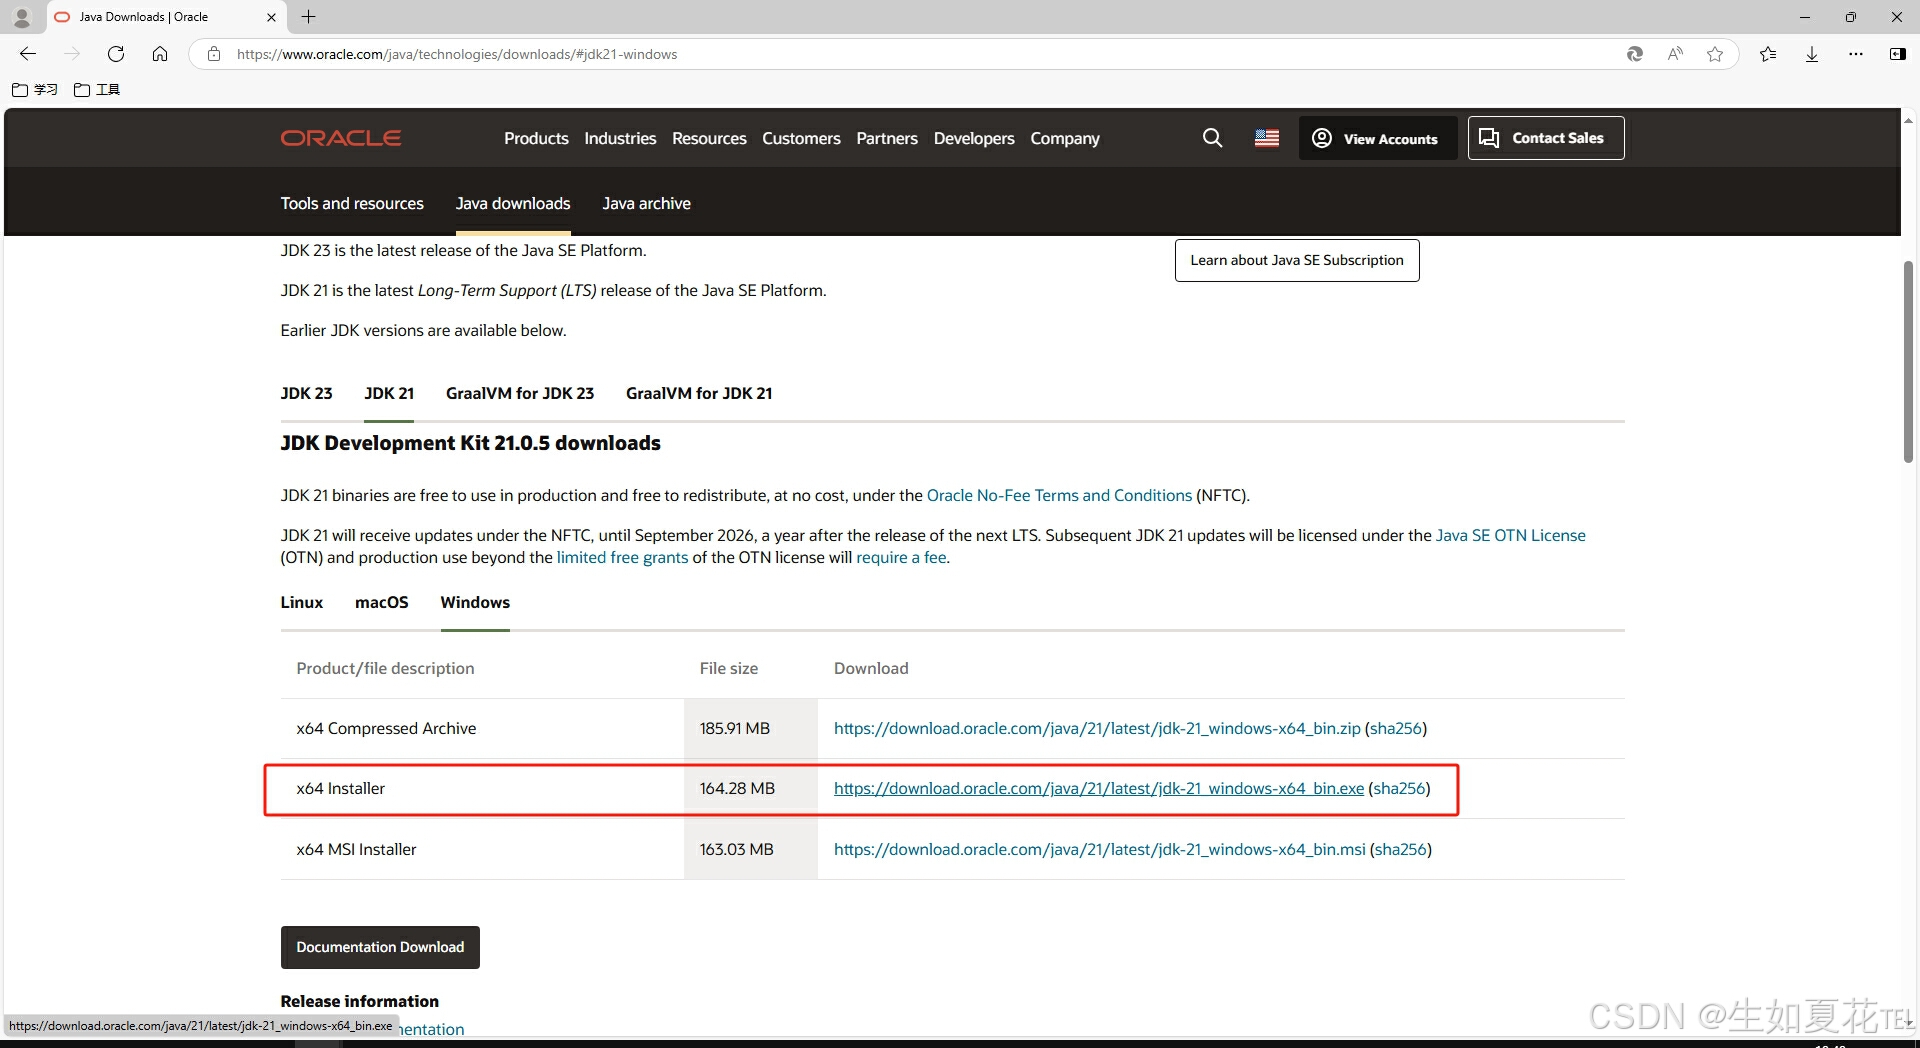Open the Resources menu

pos(709,138)
